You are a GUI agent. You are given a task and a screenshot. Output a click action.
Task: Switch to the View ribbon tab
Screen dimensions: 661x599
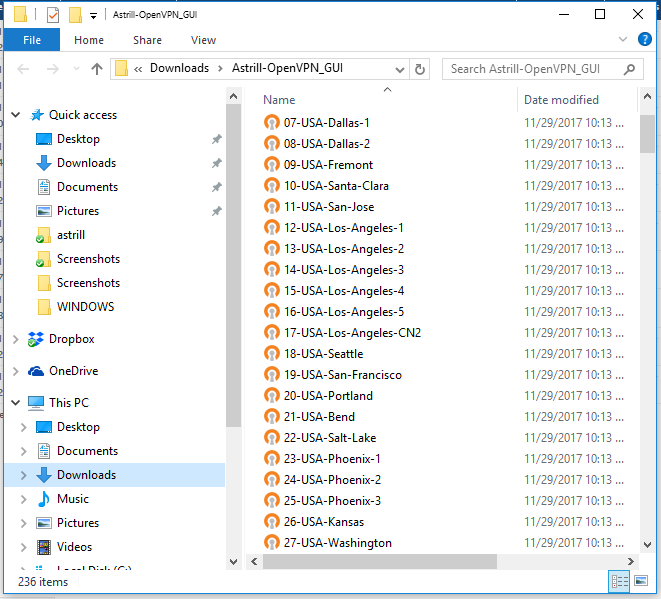point(203,40)
